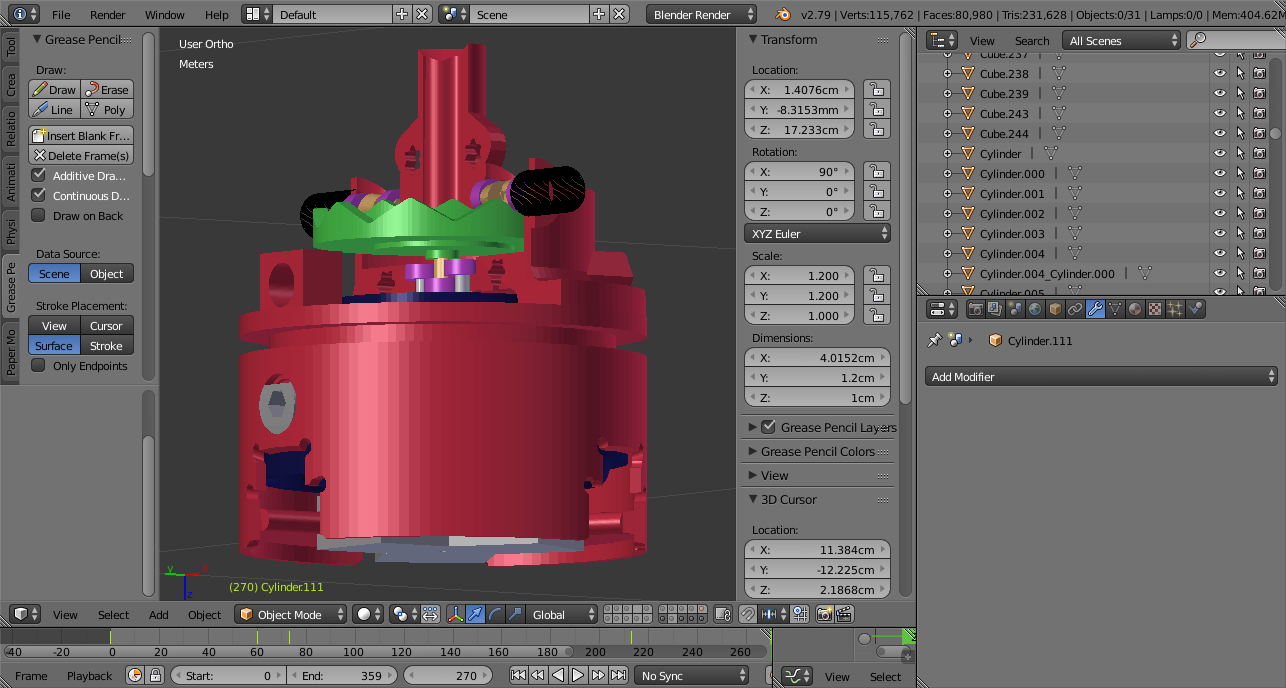
Task: Open the Help menu
Action: (217, 14)
